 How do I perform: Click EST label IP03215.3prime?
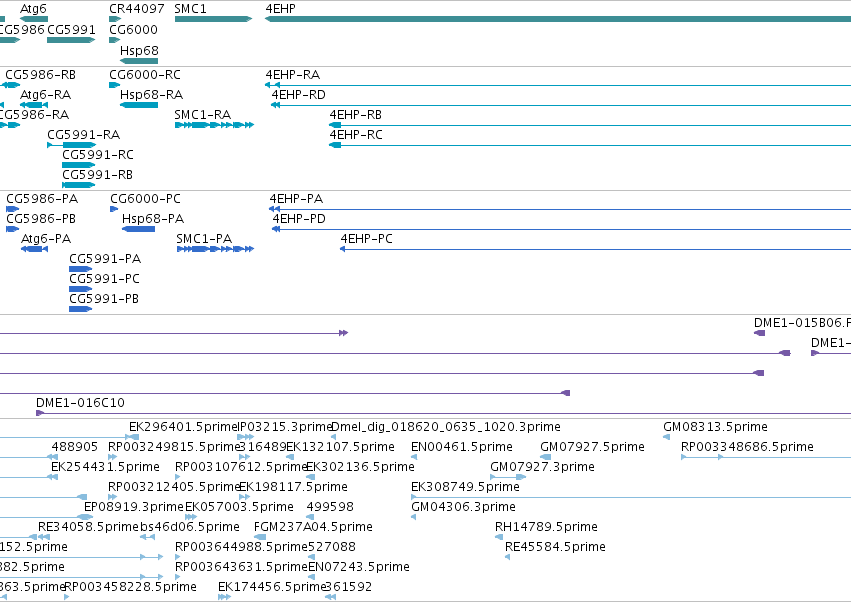(285, 427)
